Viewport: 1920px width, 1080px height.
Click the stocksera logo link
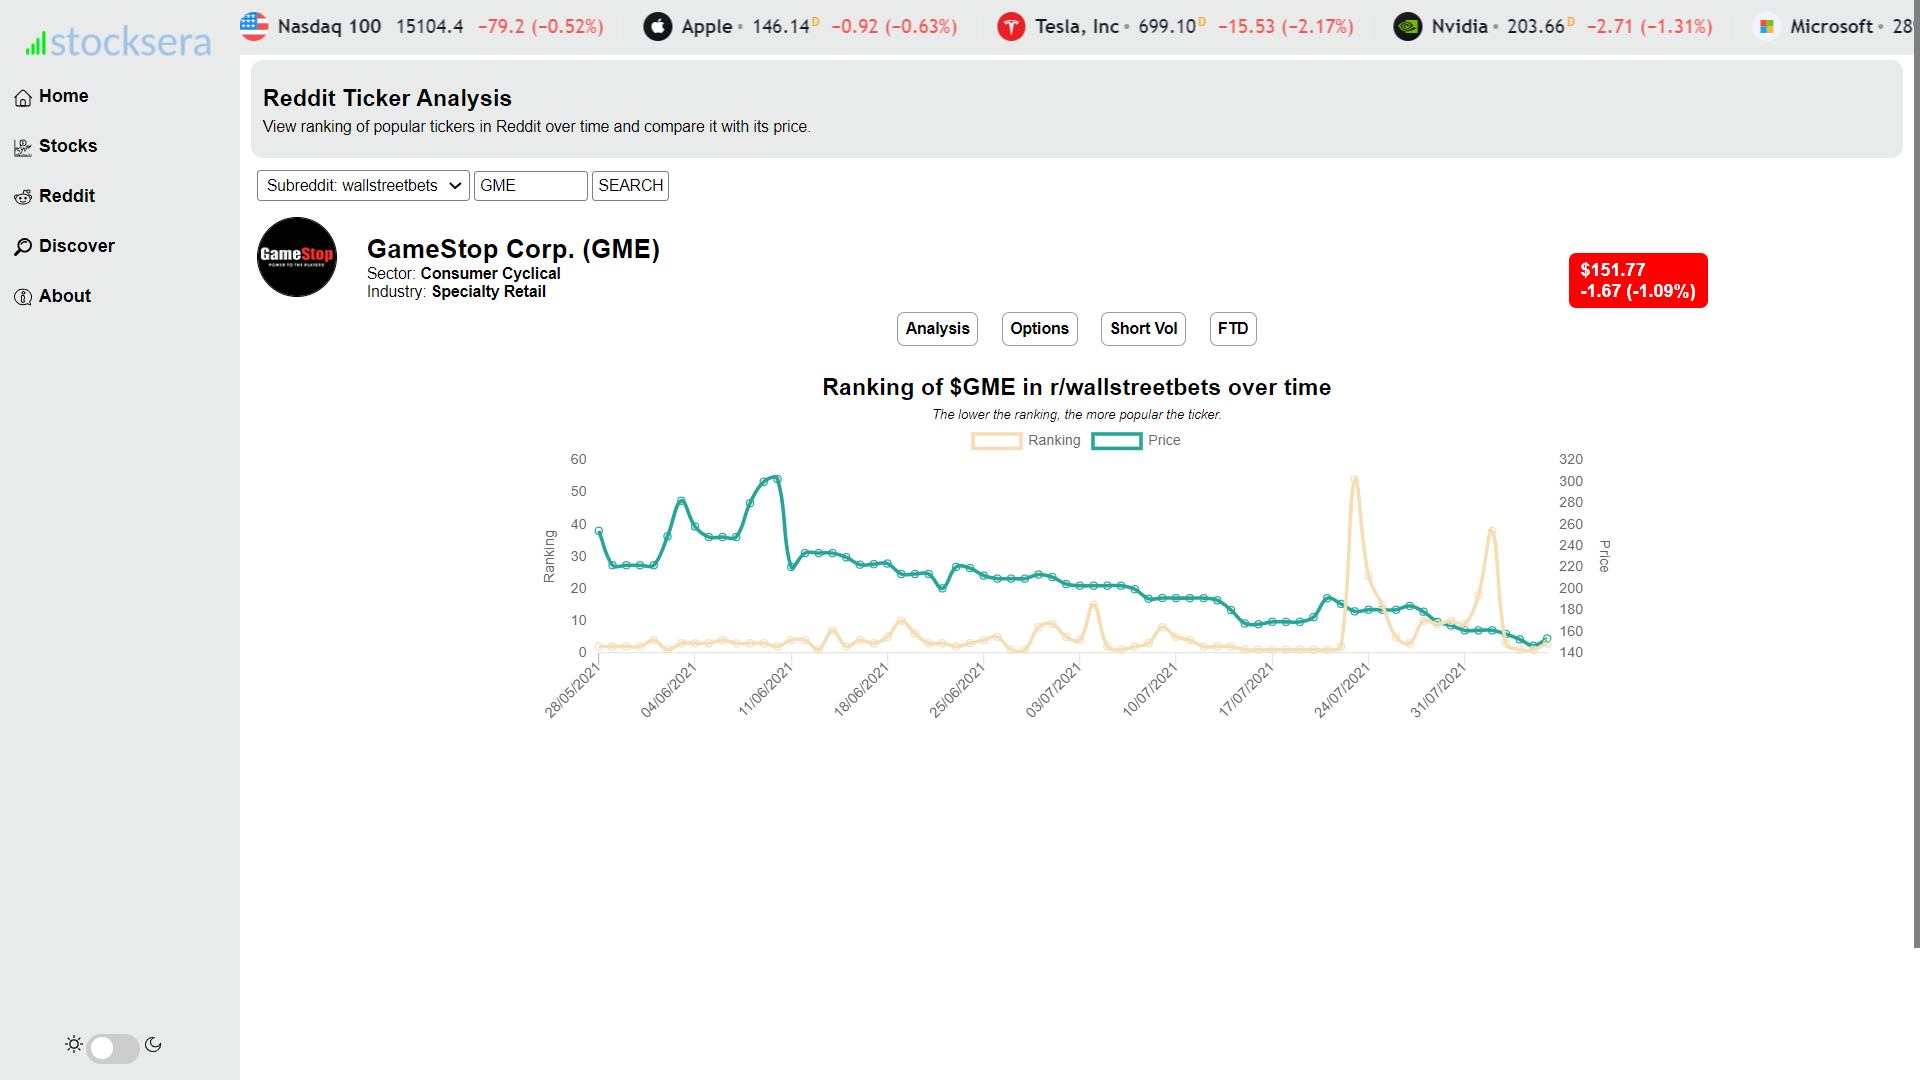click(x=119, y=42)
